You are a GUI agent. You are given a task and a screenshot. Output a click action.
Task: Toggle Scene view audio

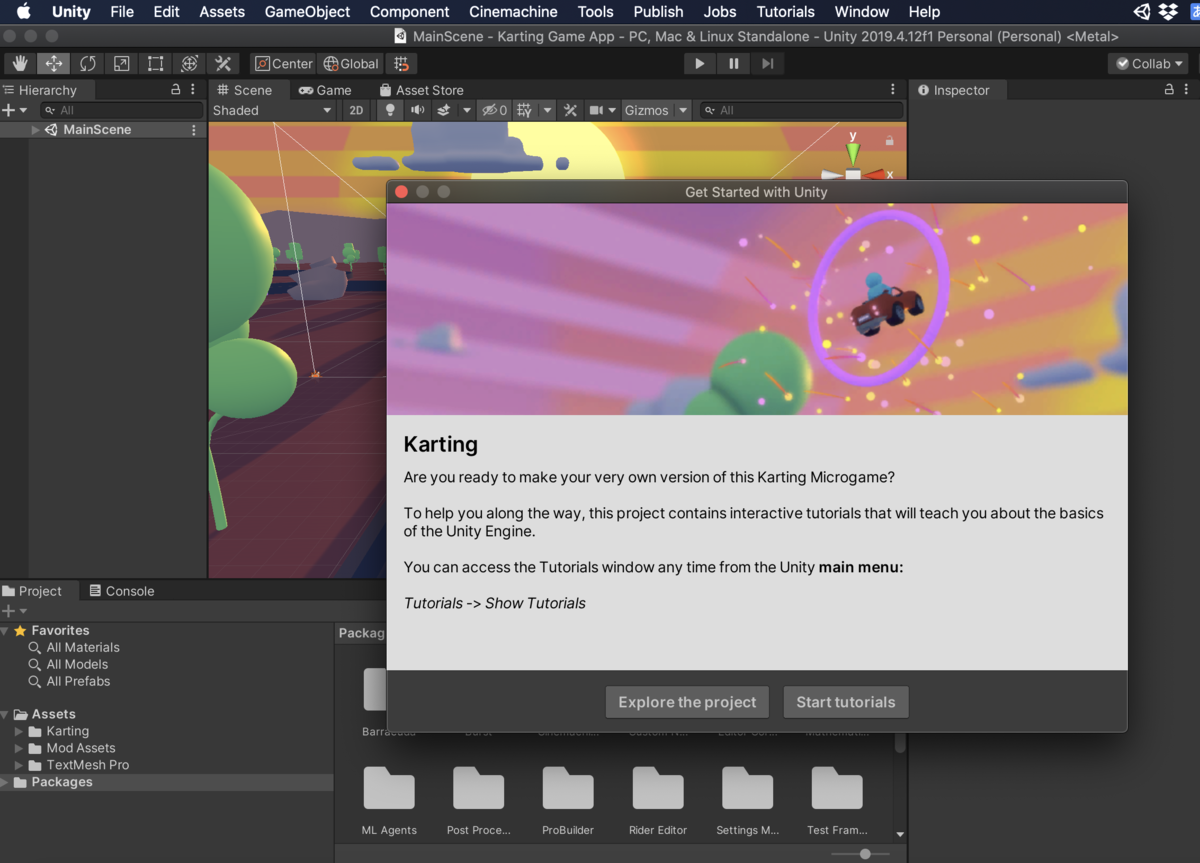pyautogui.click(x=417, y=110)
